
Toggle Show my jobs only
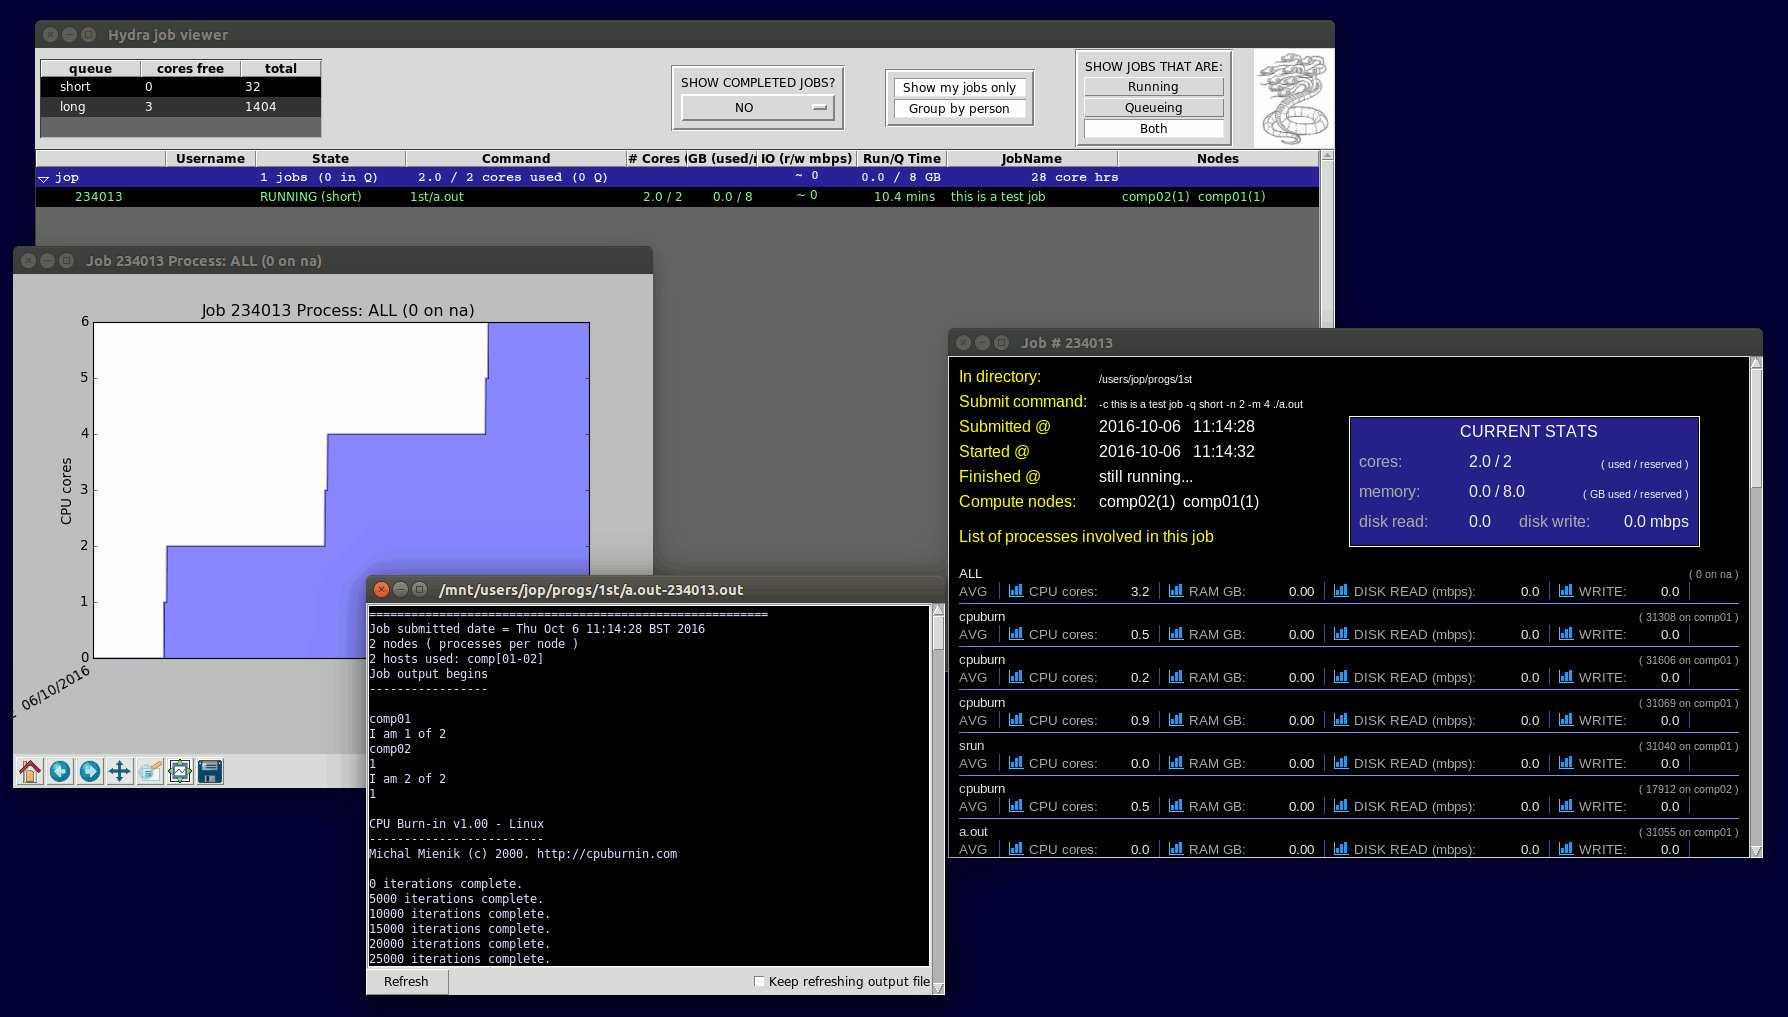959,88
